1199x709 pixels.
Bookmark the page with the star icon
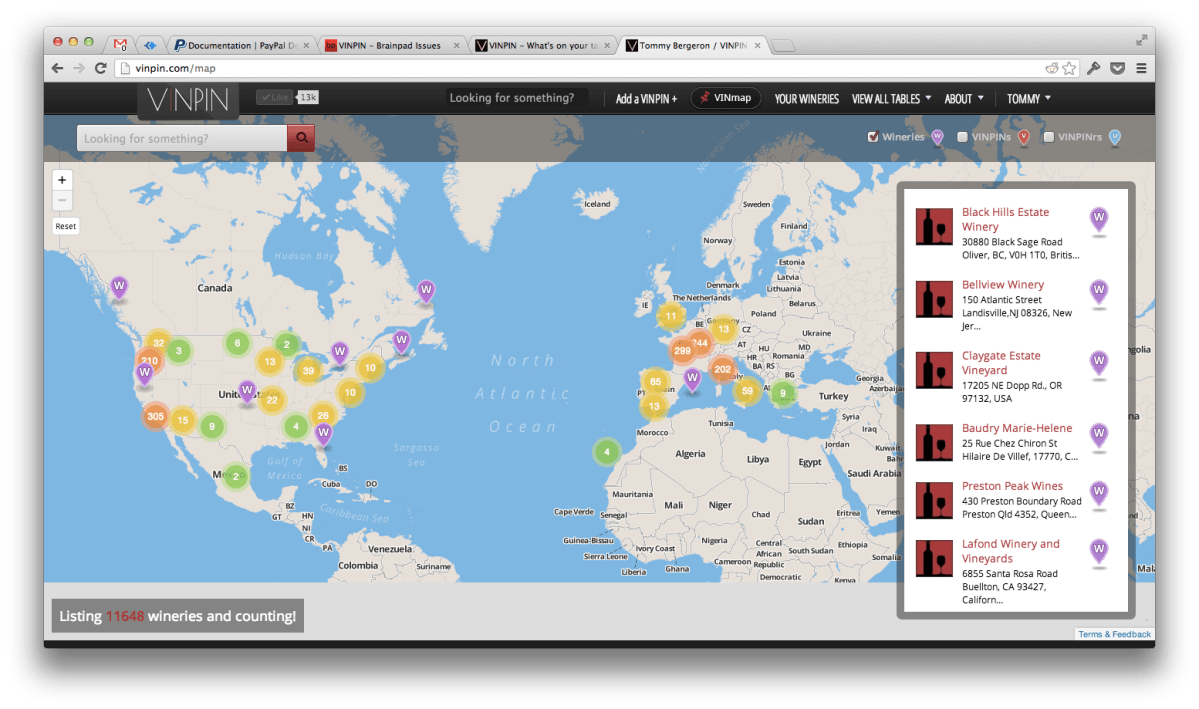click(x=1069, y=68)
